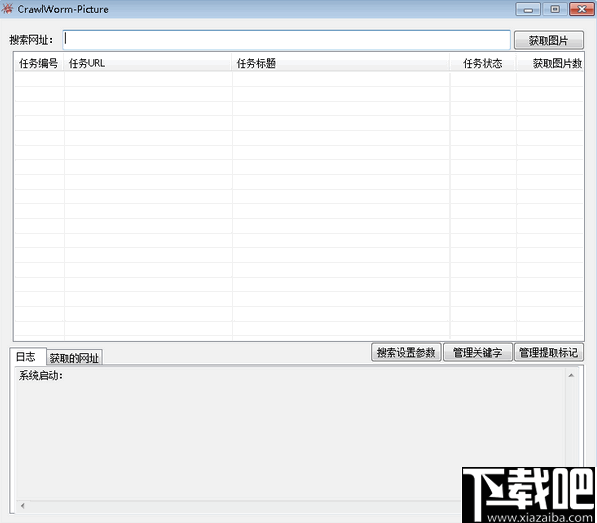Sort by 任务URL column header
Screen dimensions: 597x523
pos(148,63)
